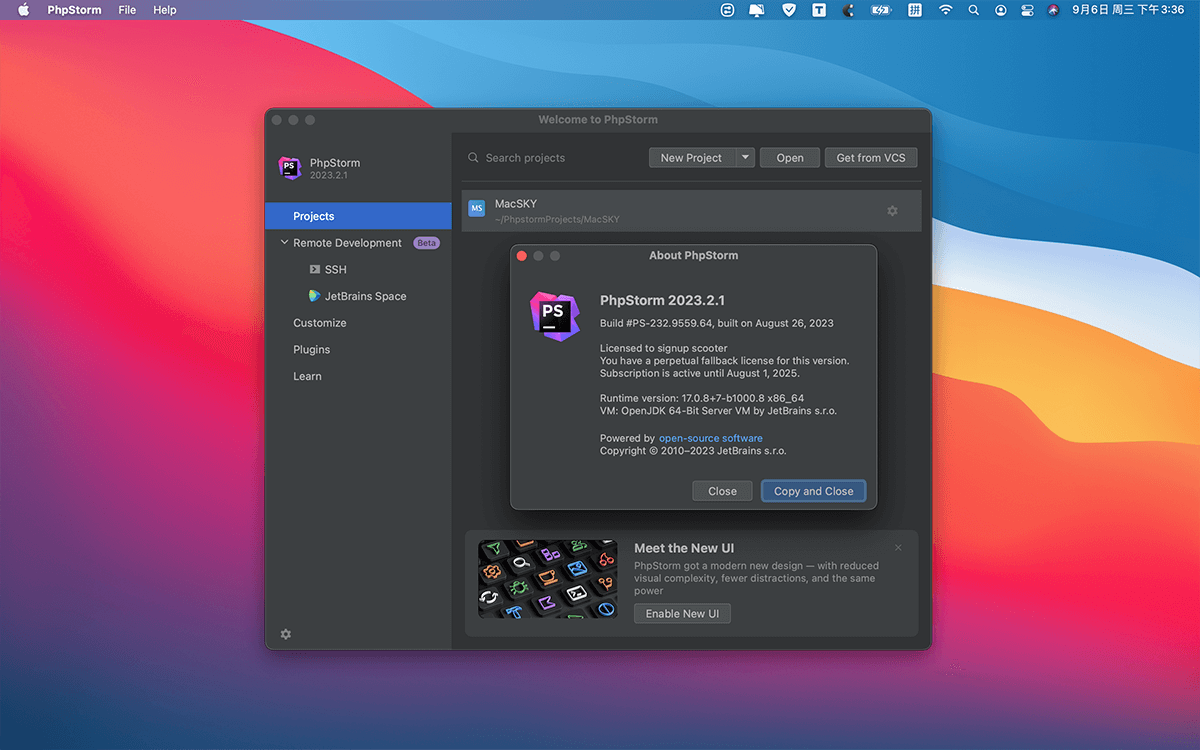Click the Runtime version line
This screenshot has width=1200, height=750.
click(x=702, y=399)
